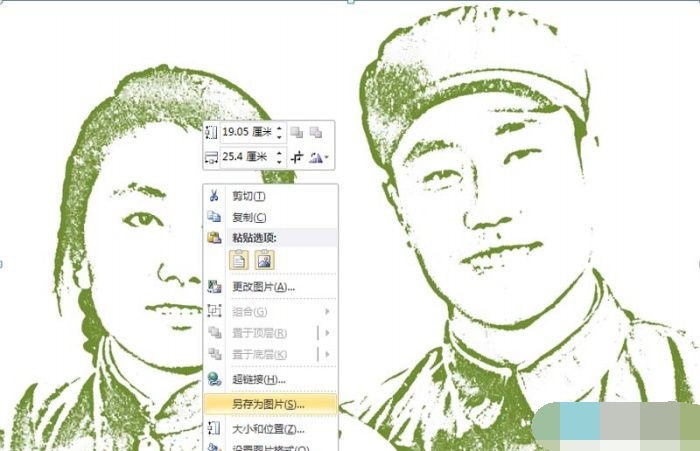The height and width of the screenshot is (451, 700).
Task: Choose Change Picture (更改图片) from context menu
Action: coord(263,287)
